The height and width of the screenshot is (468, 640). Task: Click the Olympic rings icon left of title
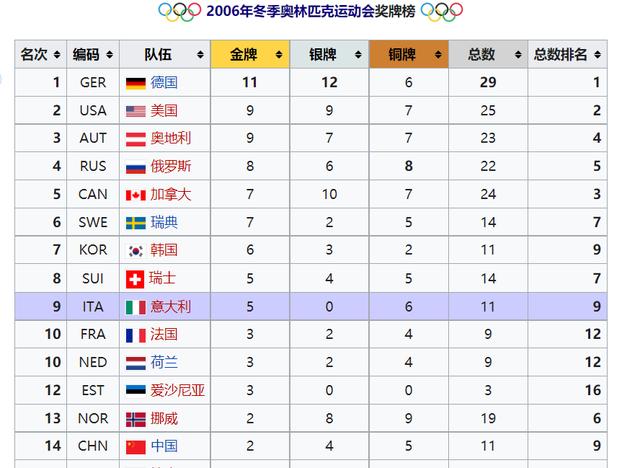pyautogui.click(x=180, y=11)
